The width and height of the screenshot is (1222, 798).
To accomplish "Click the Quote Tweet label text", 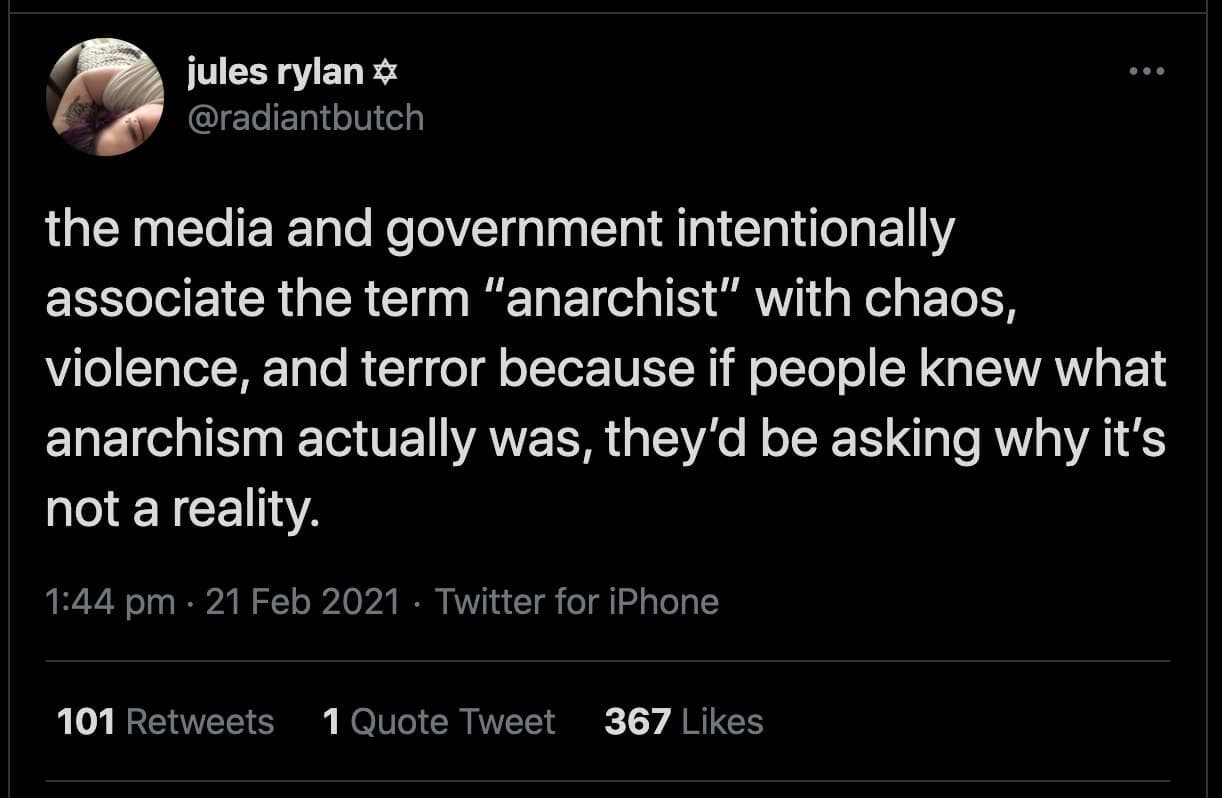I will click(x=452, y=721).
